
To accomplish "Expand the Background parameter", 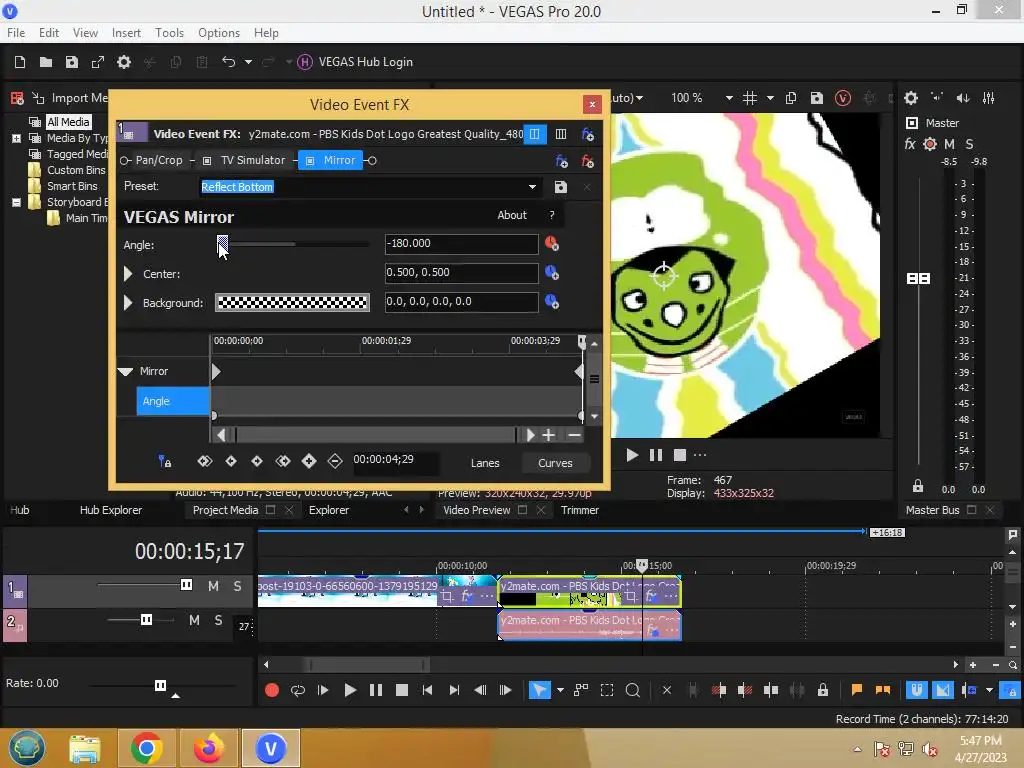I will 128,302.
